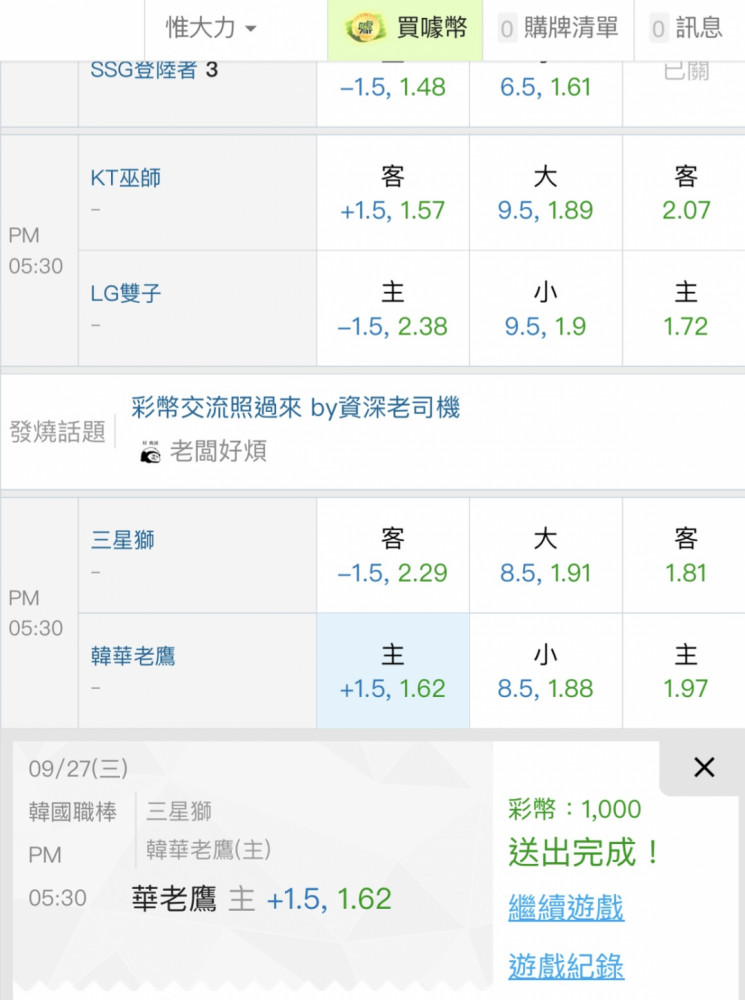Open the 訊息 messages tab
The width and height of the screenshot is (745, 1000).
pos(689,29)
